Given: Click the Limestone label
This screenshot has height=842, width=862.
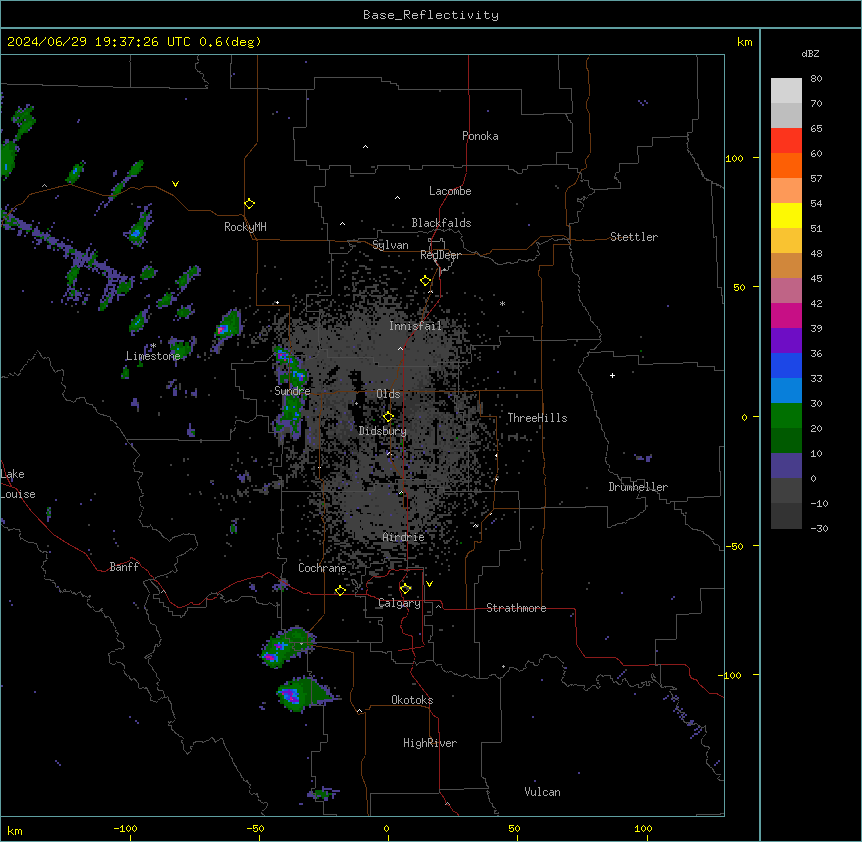Looking at the screenshot, I should click(153, 356).
